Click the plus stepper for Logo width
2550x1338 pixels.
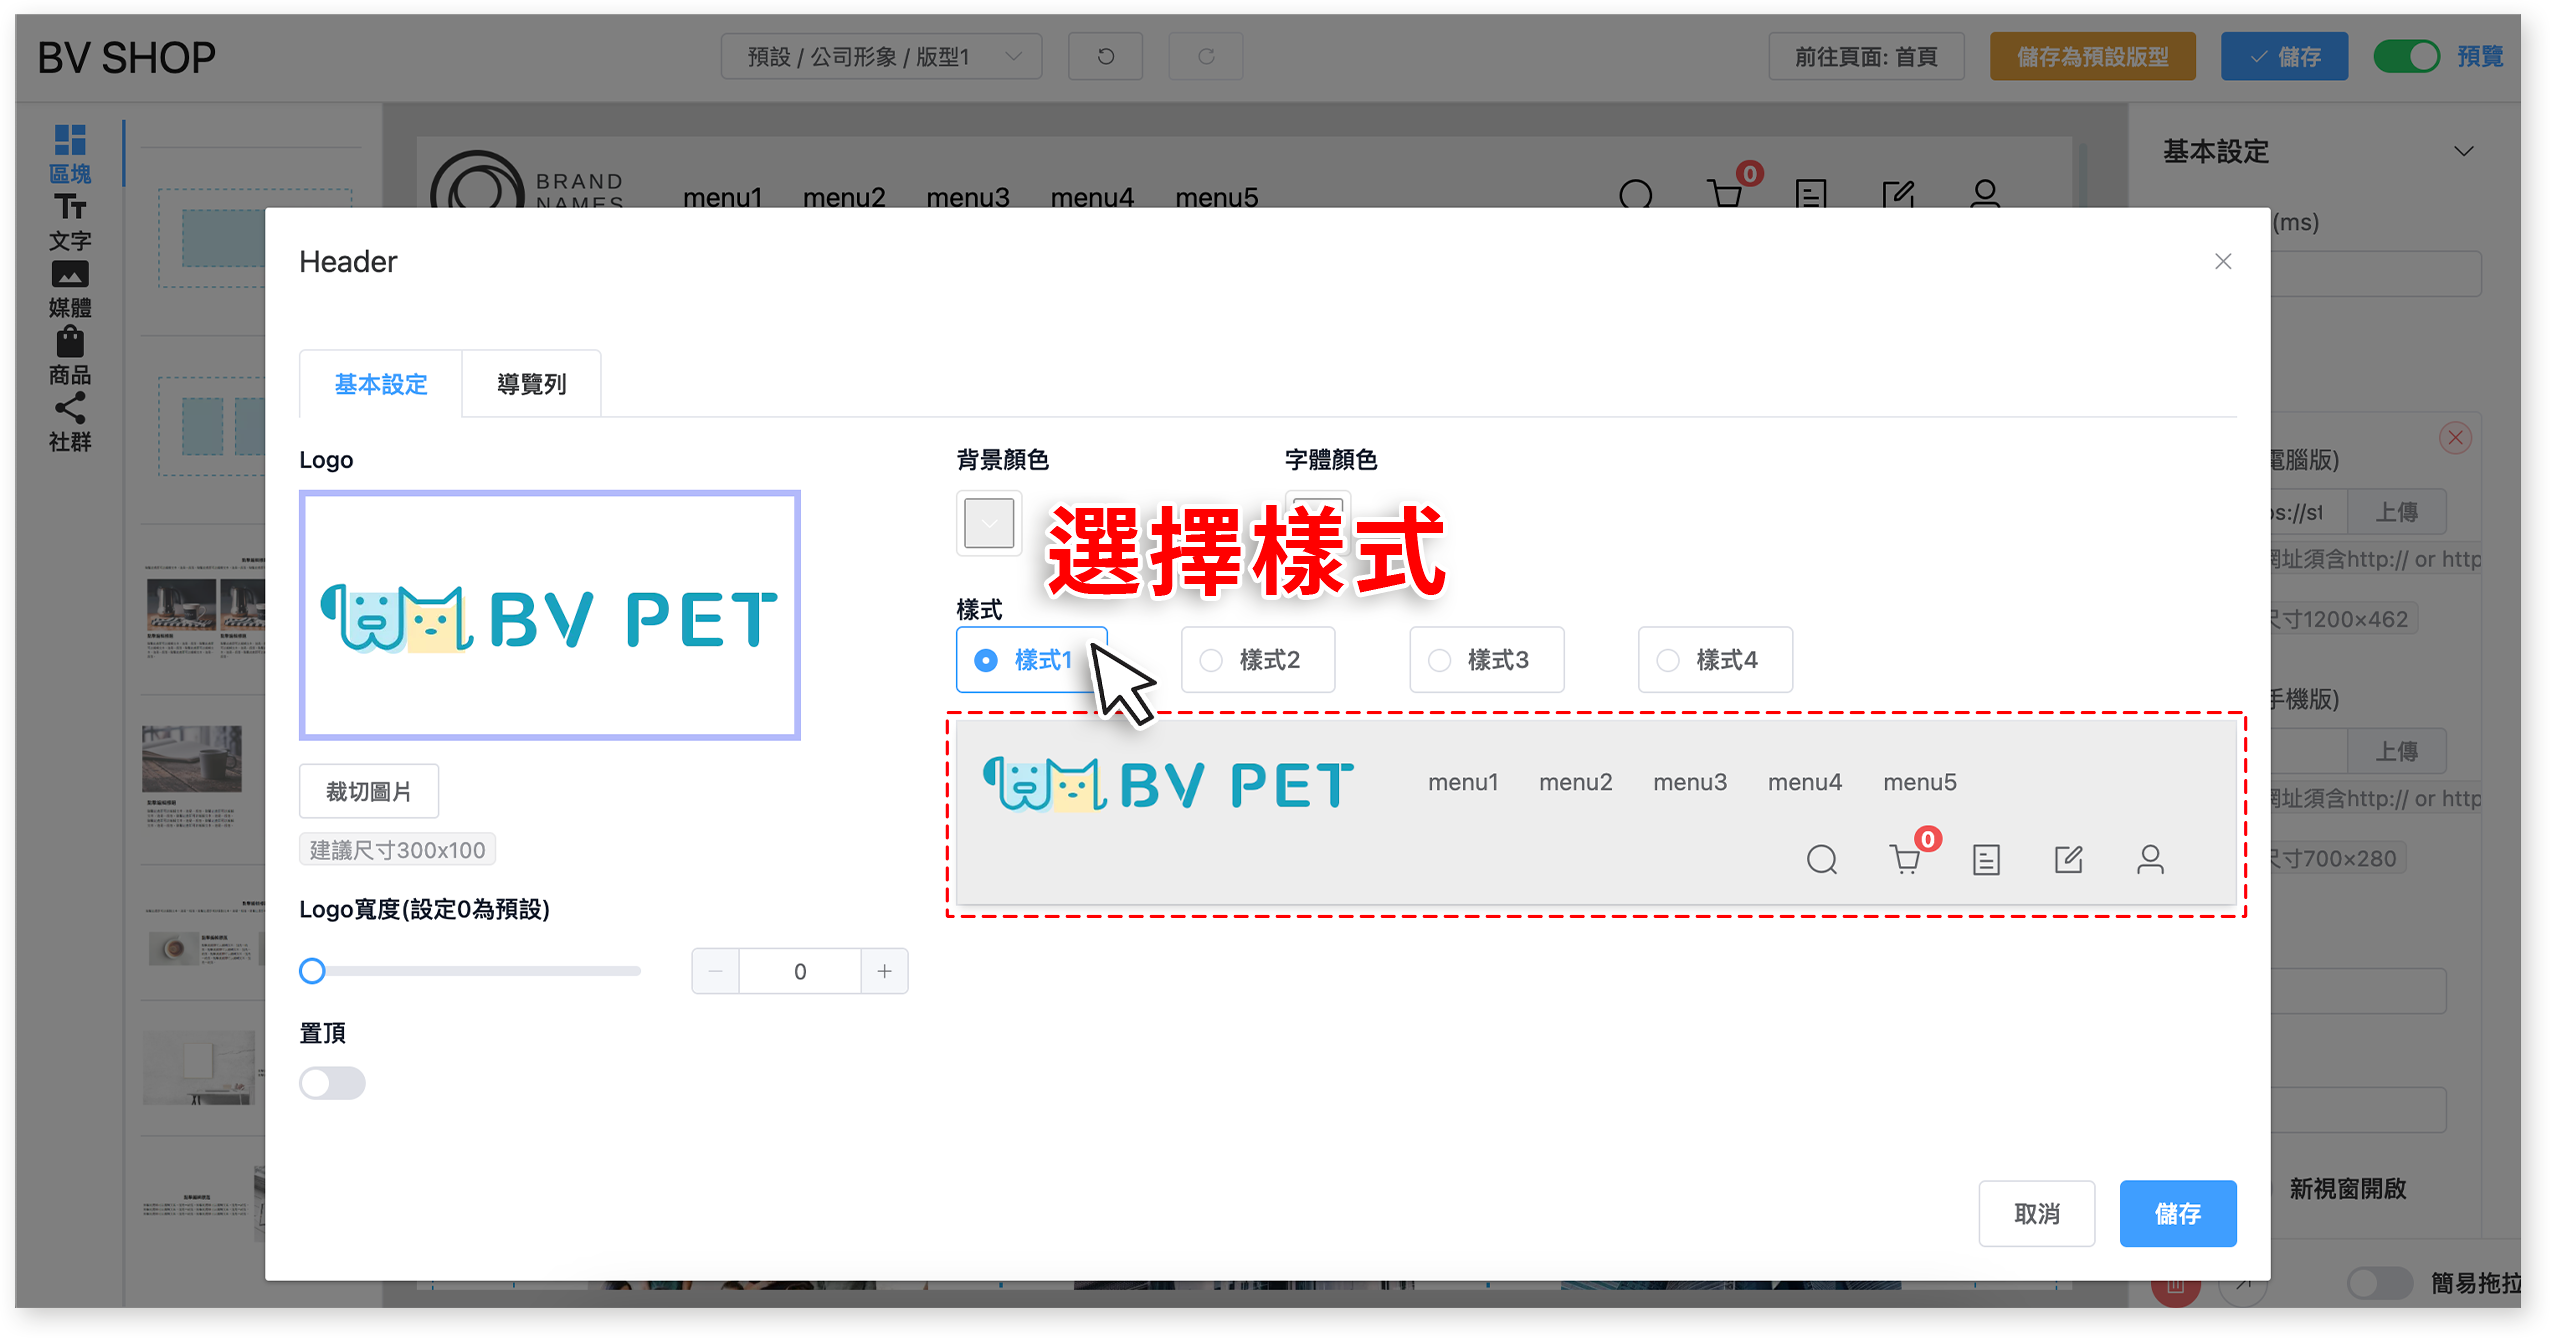point(884,971)
